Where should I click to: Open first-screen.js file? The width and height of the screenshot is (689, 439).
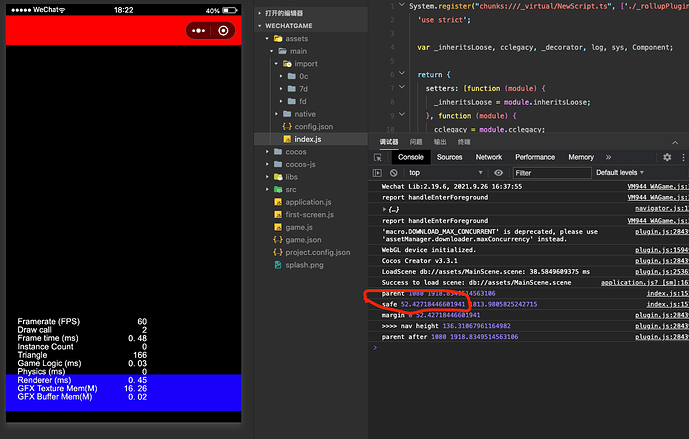click(311, 215)
